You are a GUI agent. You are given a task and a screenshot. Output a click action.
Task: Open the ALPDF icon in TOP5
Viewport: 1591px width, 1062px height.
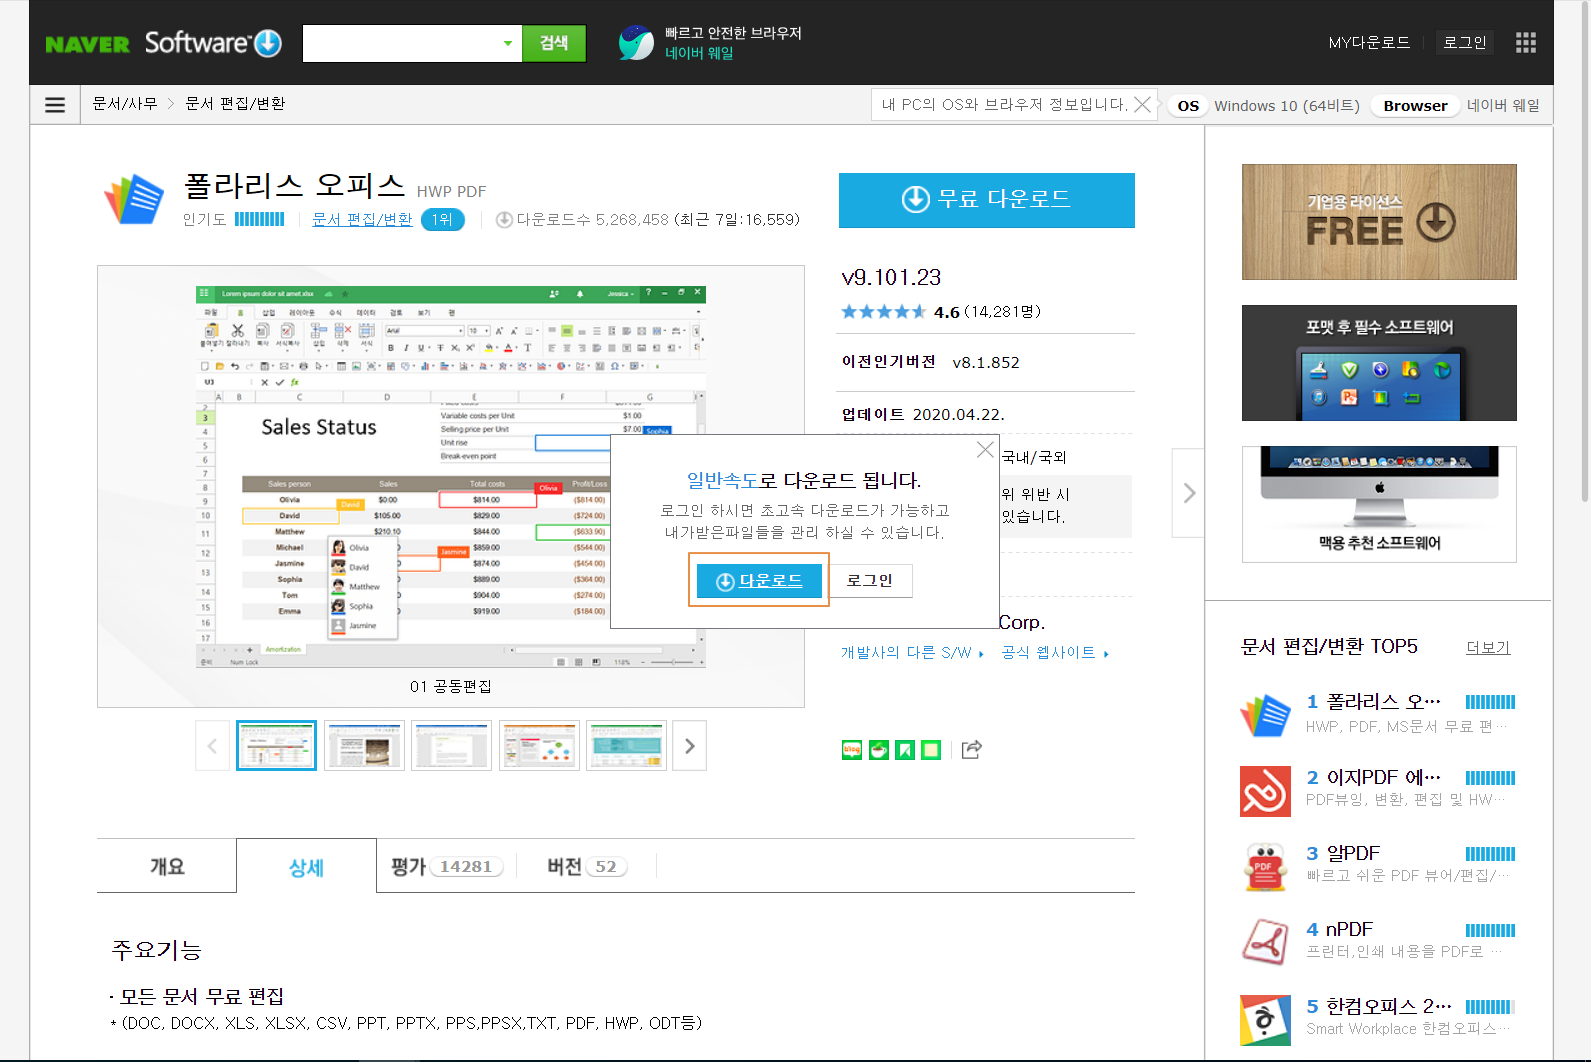(x=1265, y=867)
